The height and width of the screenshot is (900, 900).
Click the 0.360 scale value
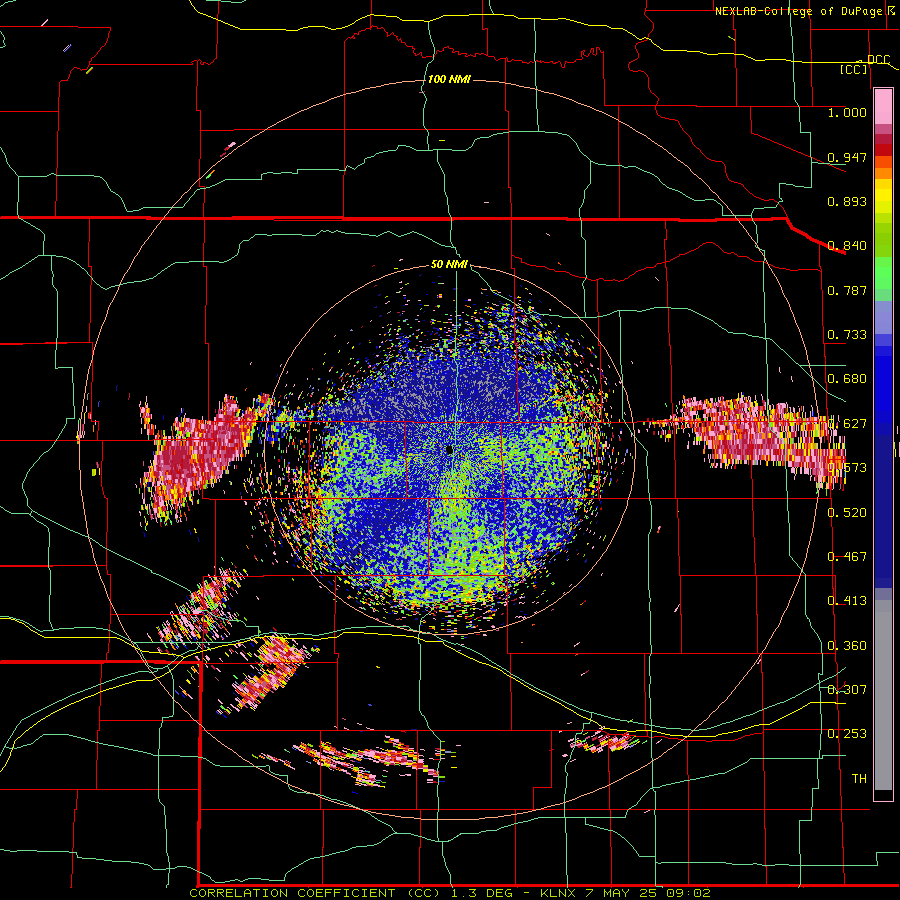[847, 645]
